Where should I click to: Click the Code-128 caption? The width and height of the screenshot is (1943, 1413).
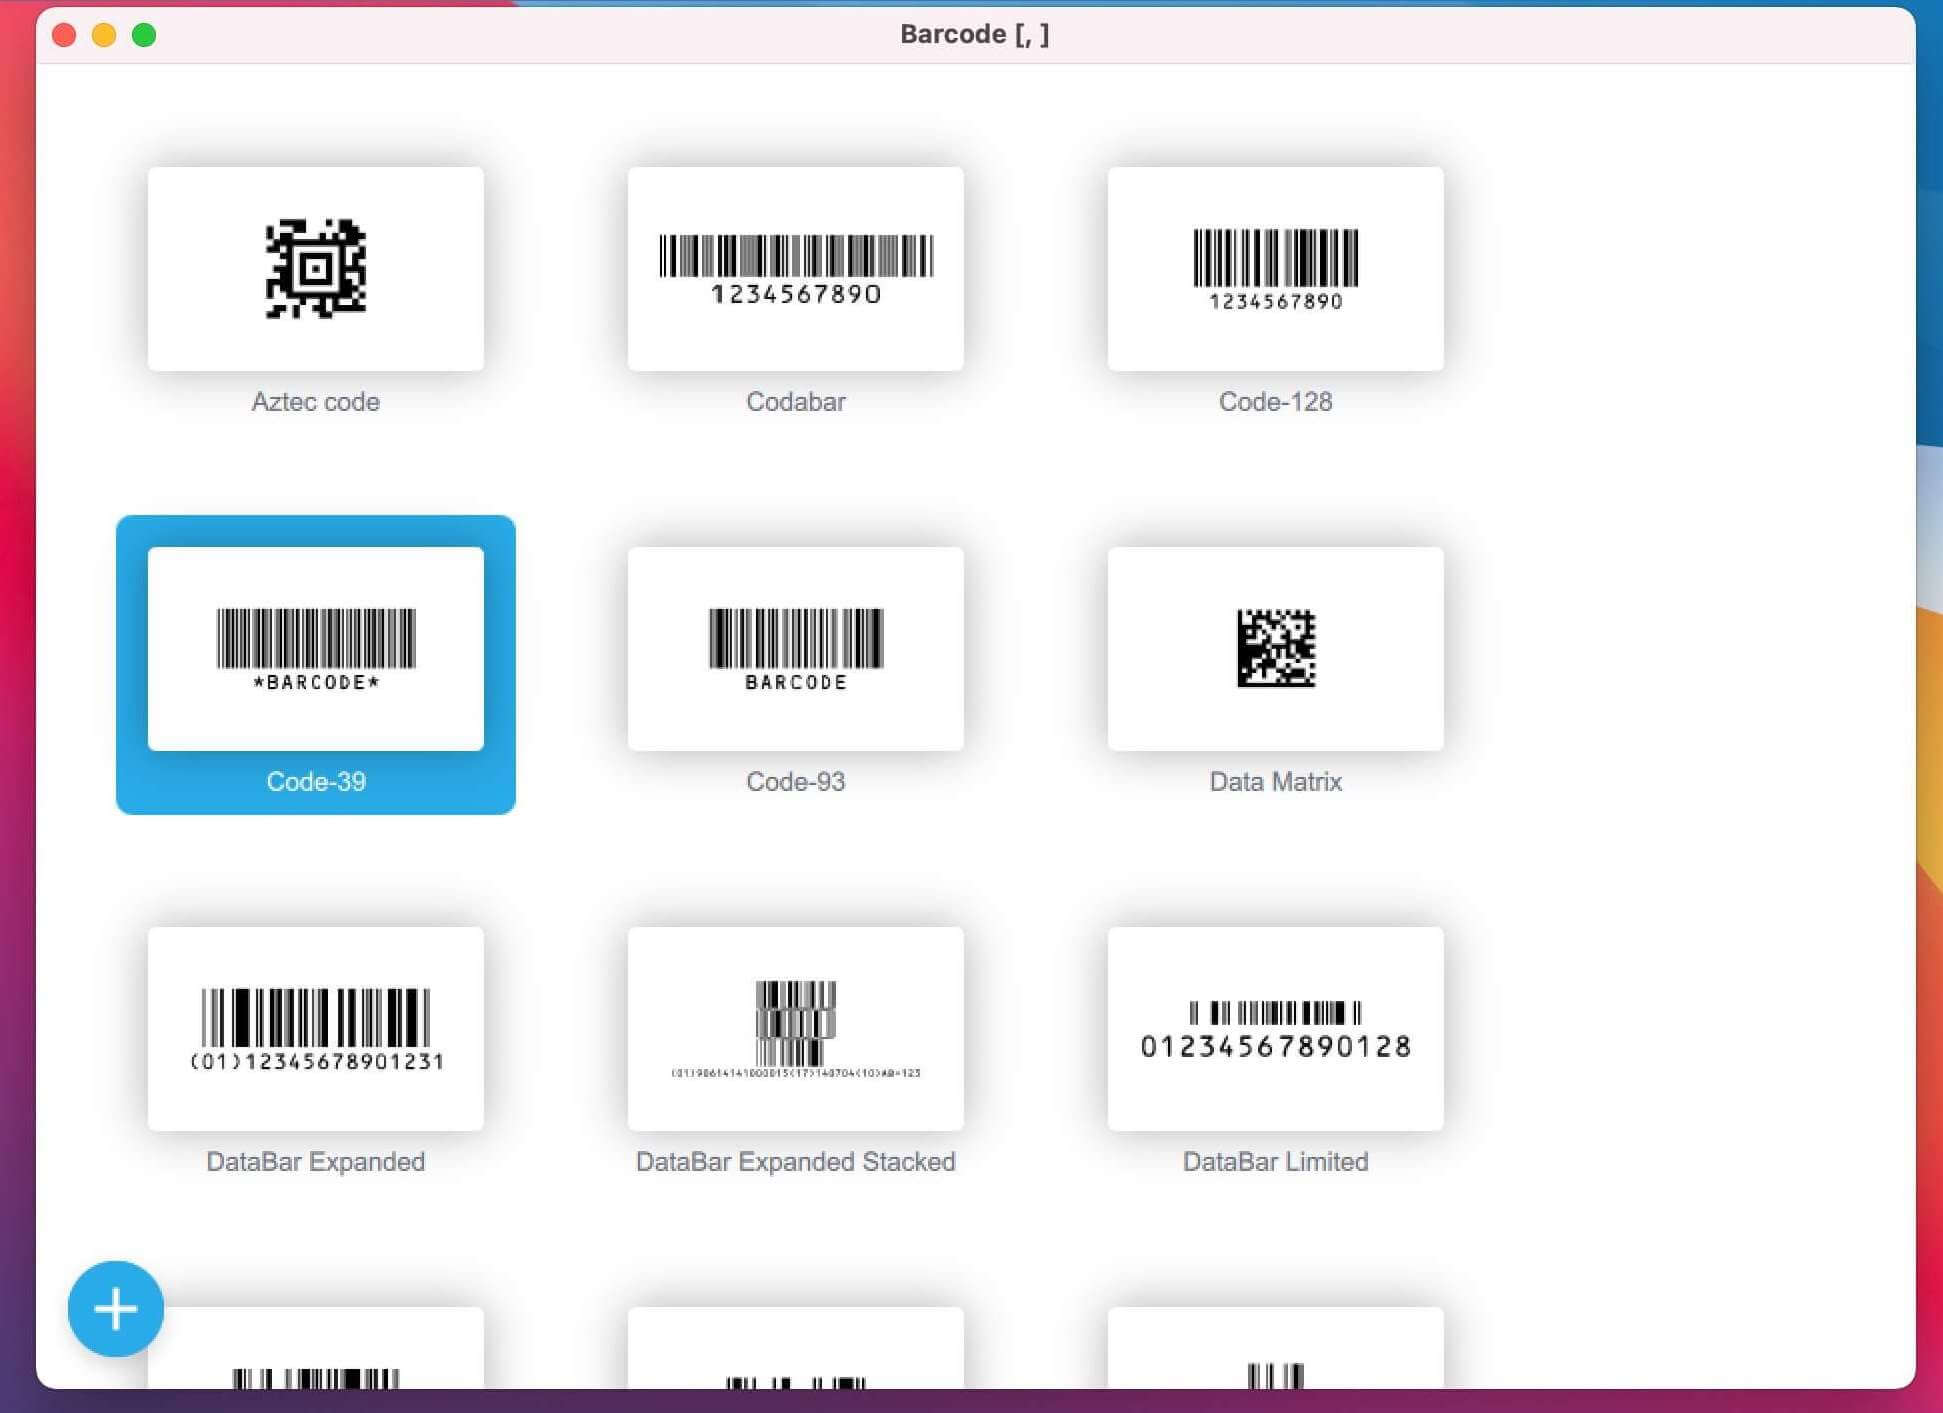[1275, 402]
